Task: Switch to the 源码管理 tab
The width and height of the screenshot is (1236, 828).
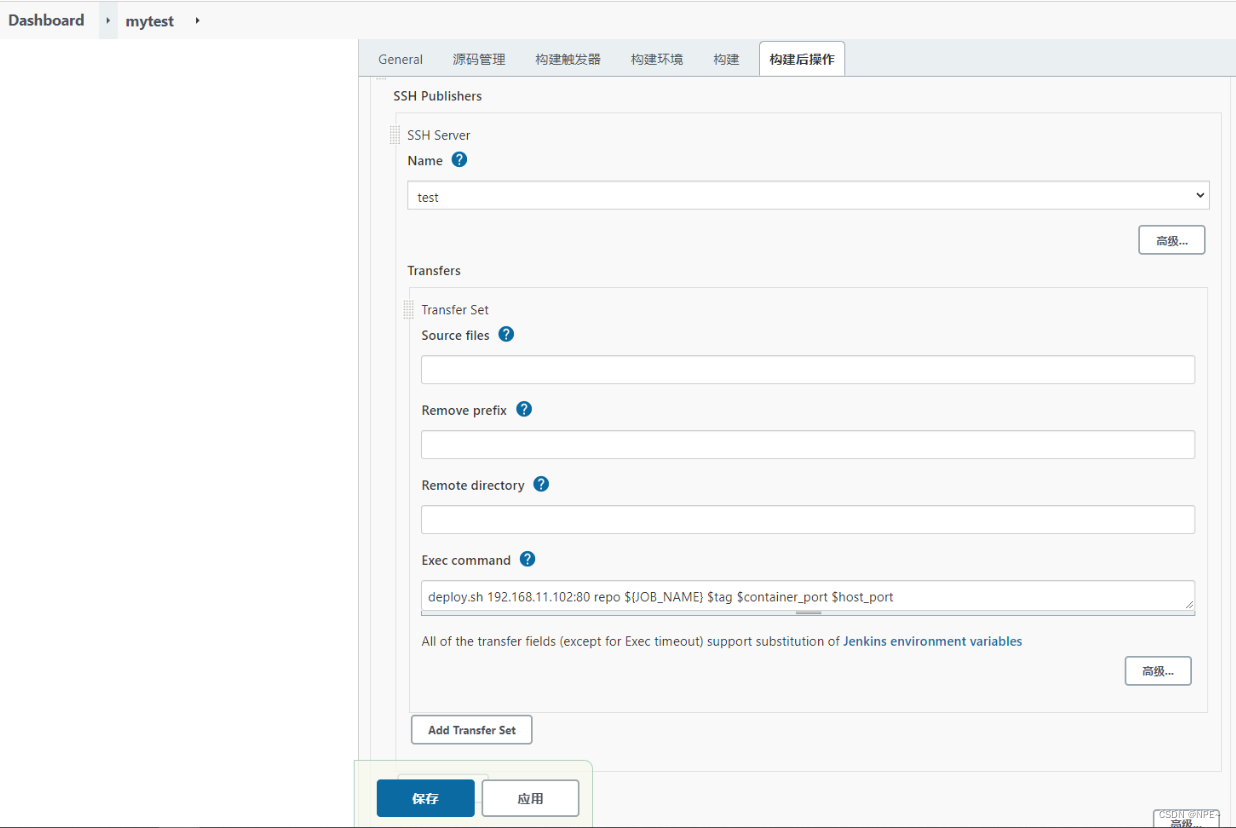Action: point(479,59)
